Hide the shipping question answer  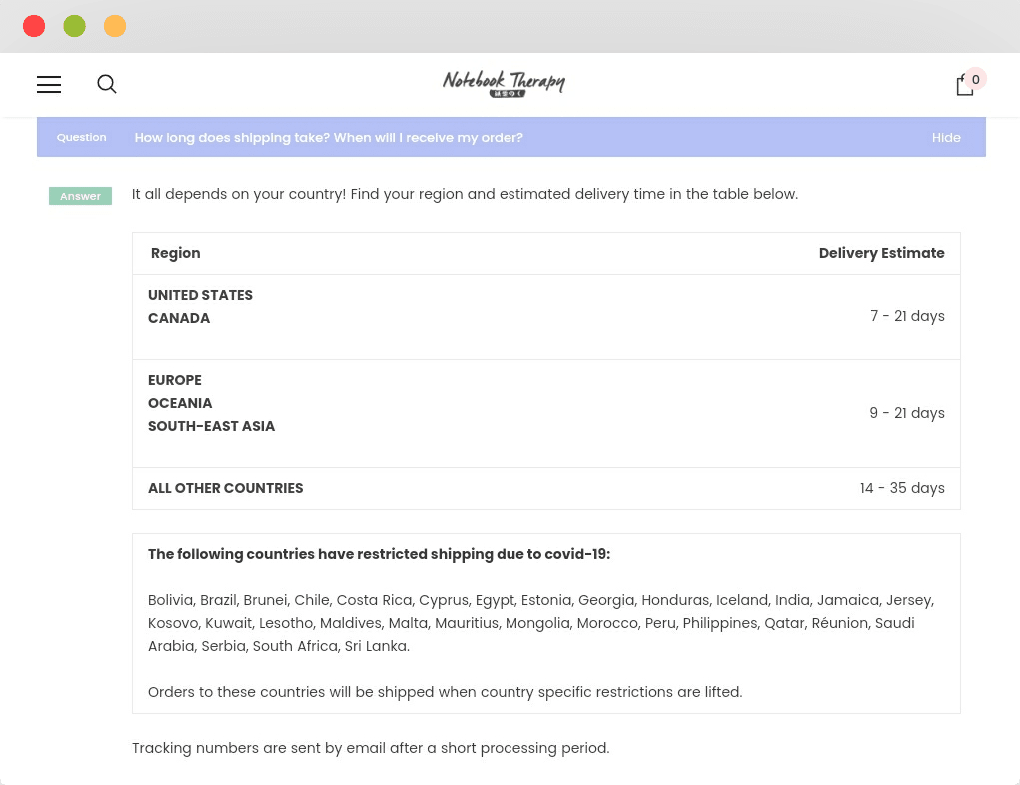946,138
